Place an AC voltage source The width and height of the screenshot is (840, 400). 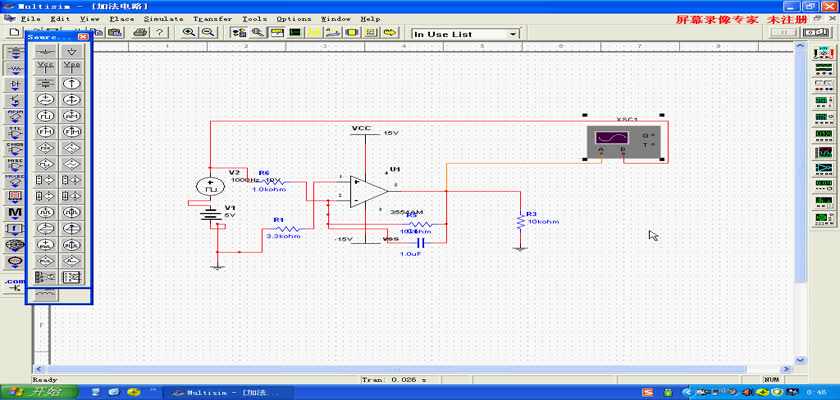[46, 100]
